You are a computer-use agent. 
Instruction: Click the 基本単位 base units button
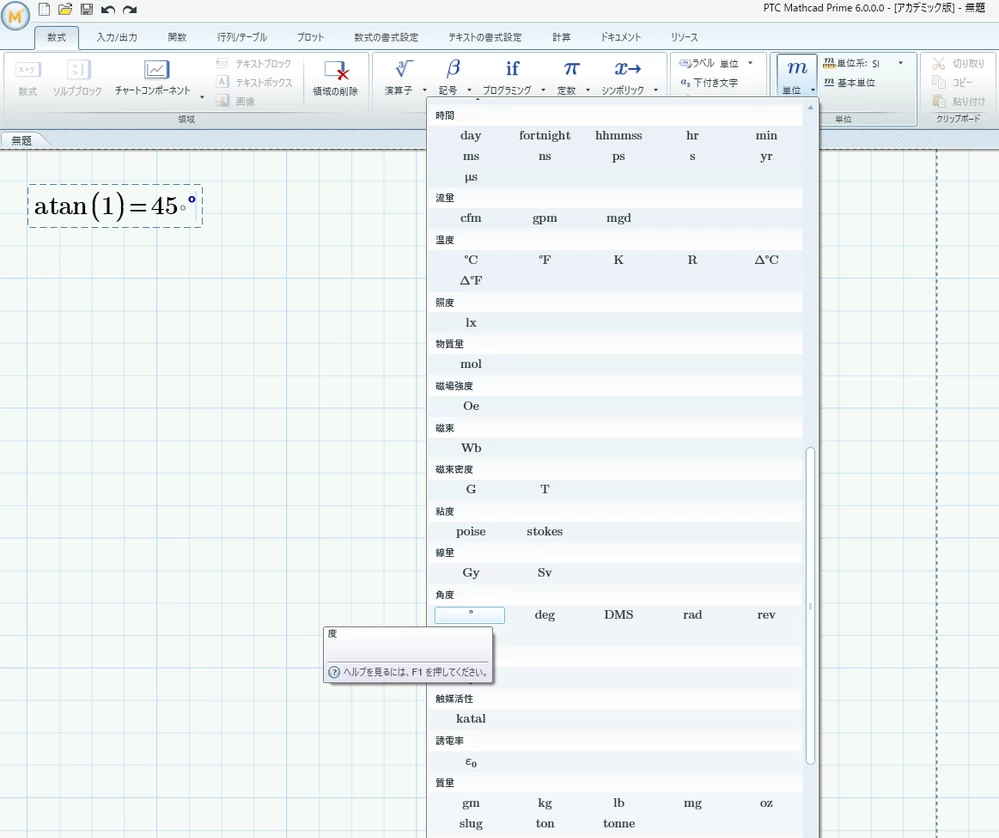849,82
